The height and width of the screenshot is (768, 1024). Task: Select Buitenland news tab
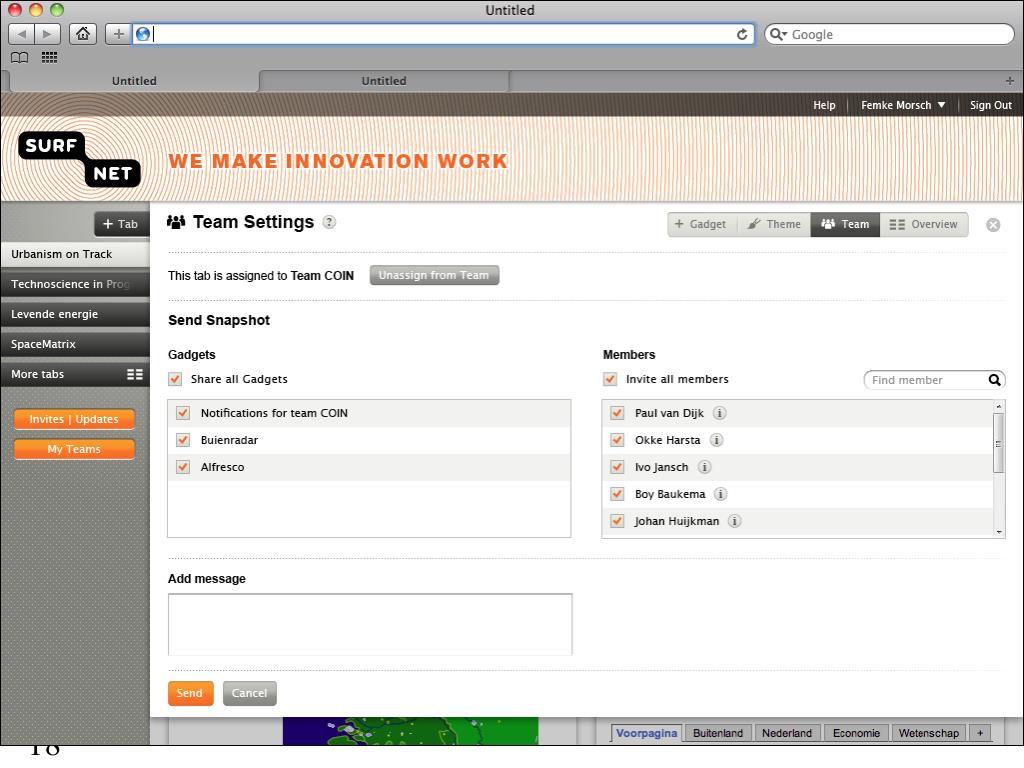[718, 733]
